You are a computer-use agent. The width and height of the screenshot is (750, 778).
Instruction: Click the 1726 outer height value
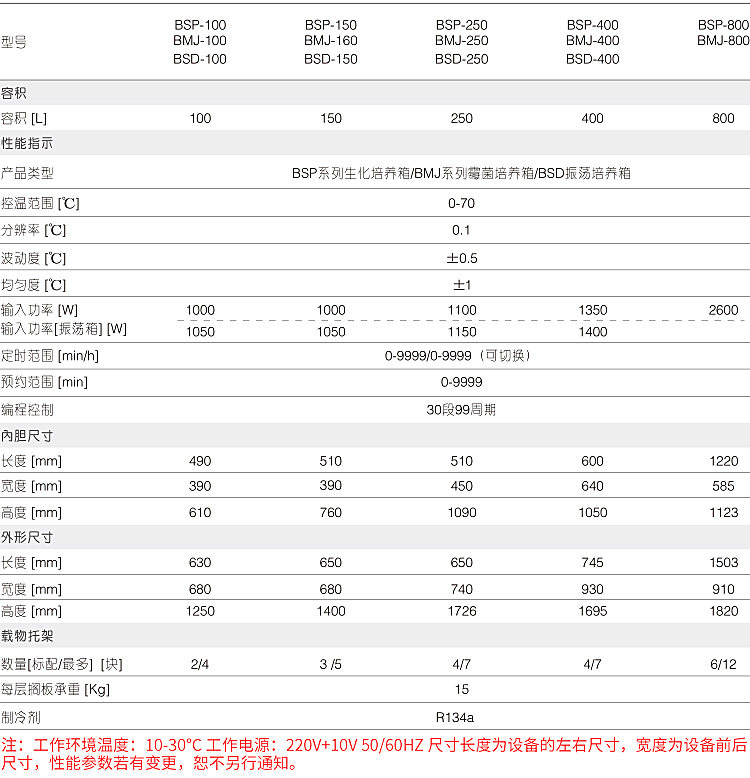click(x=462, y=611)
